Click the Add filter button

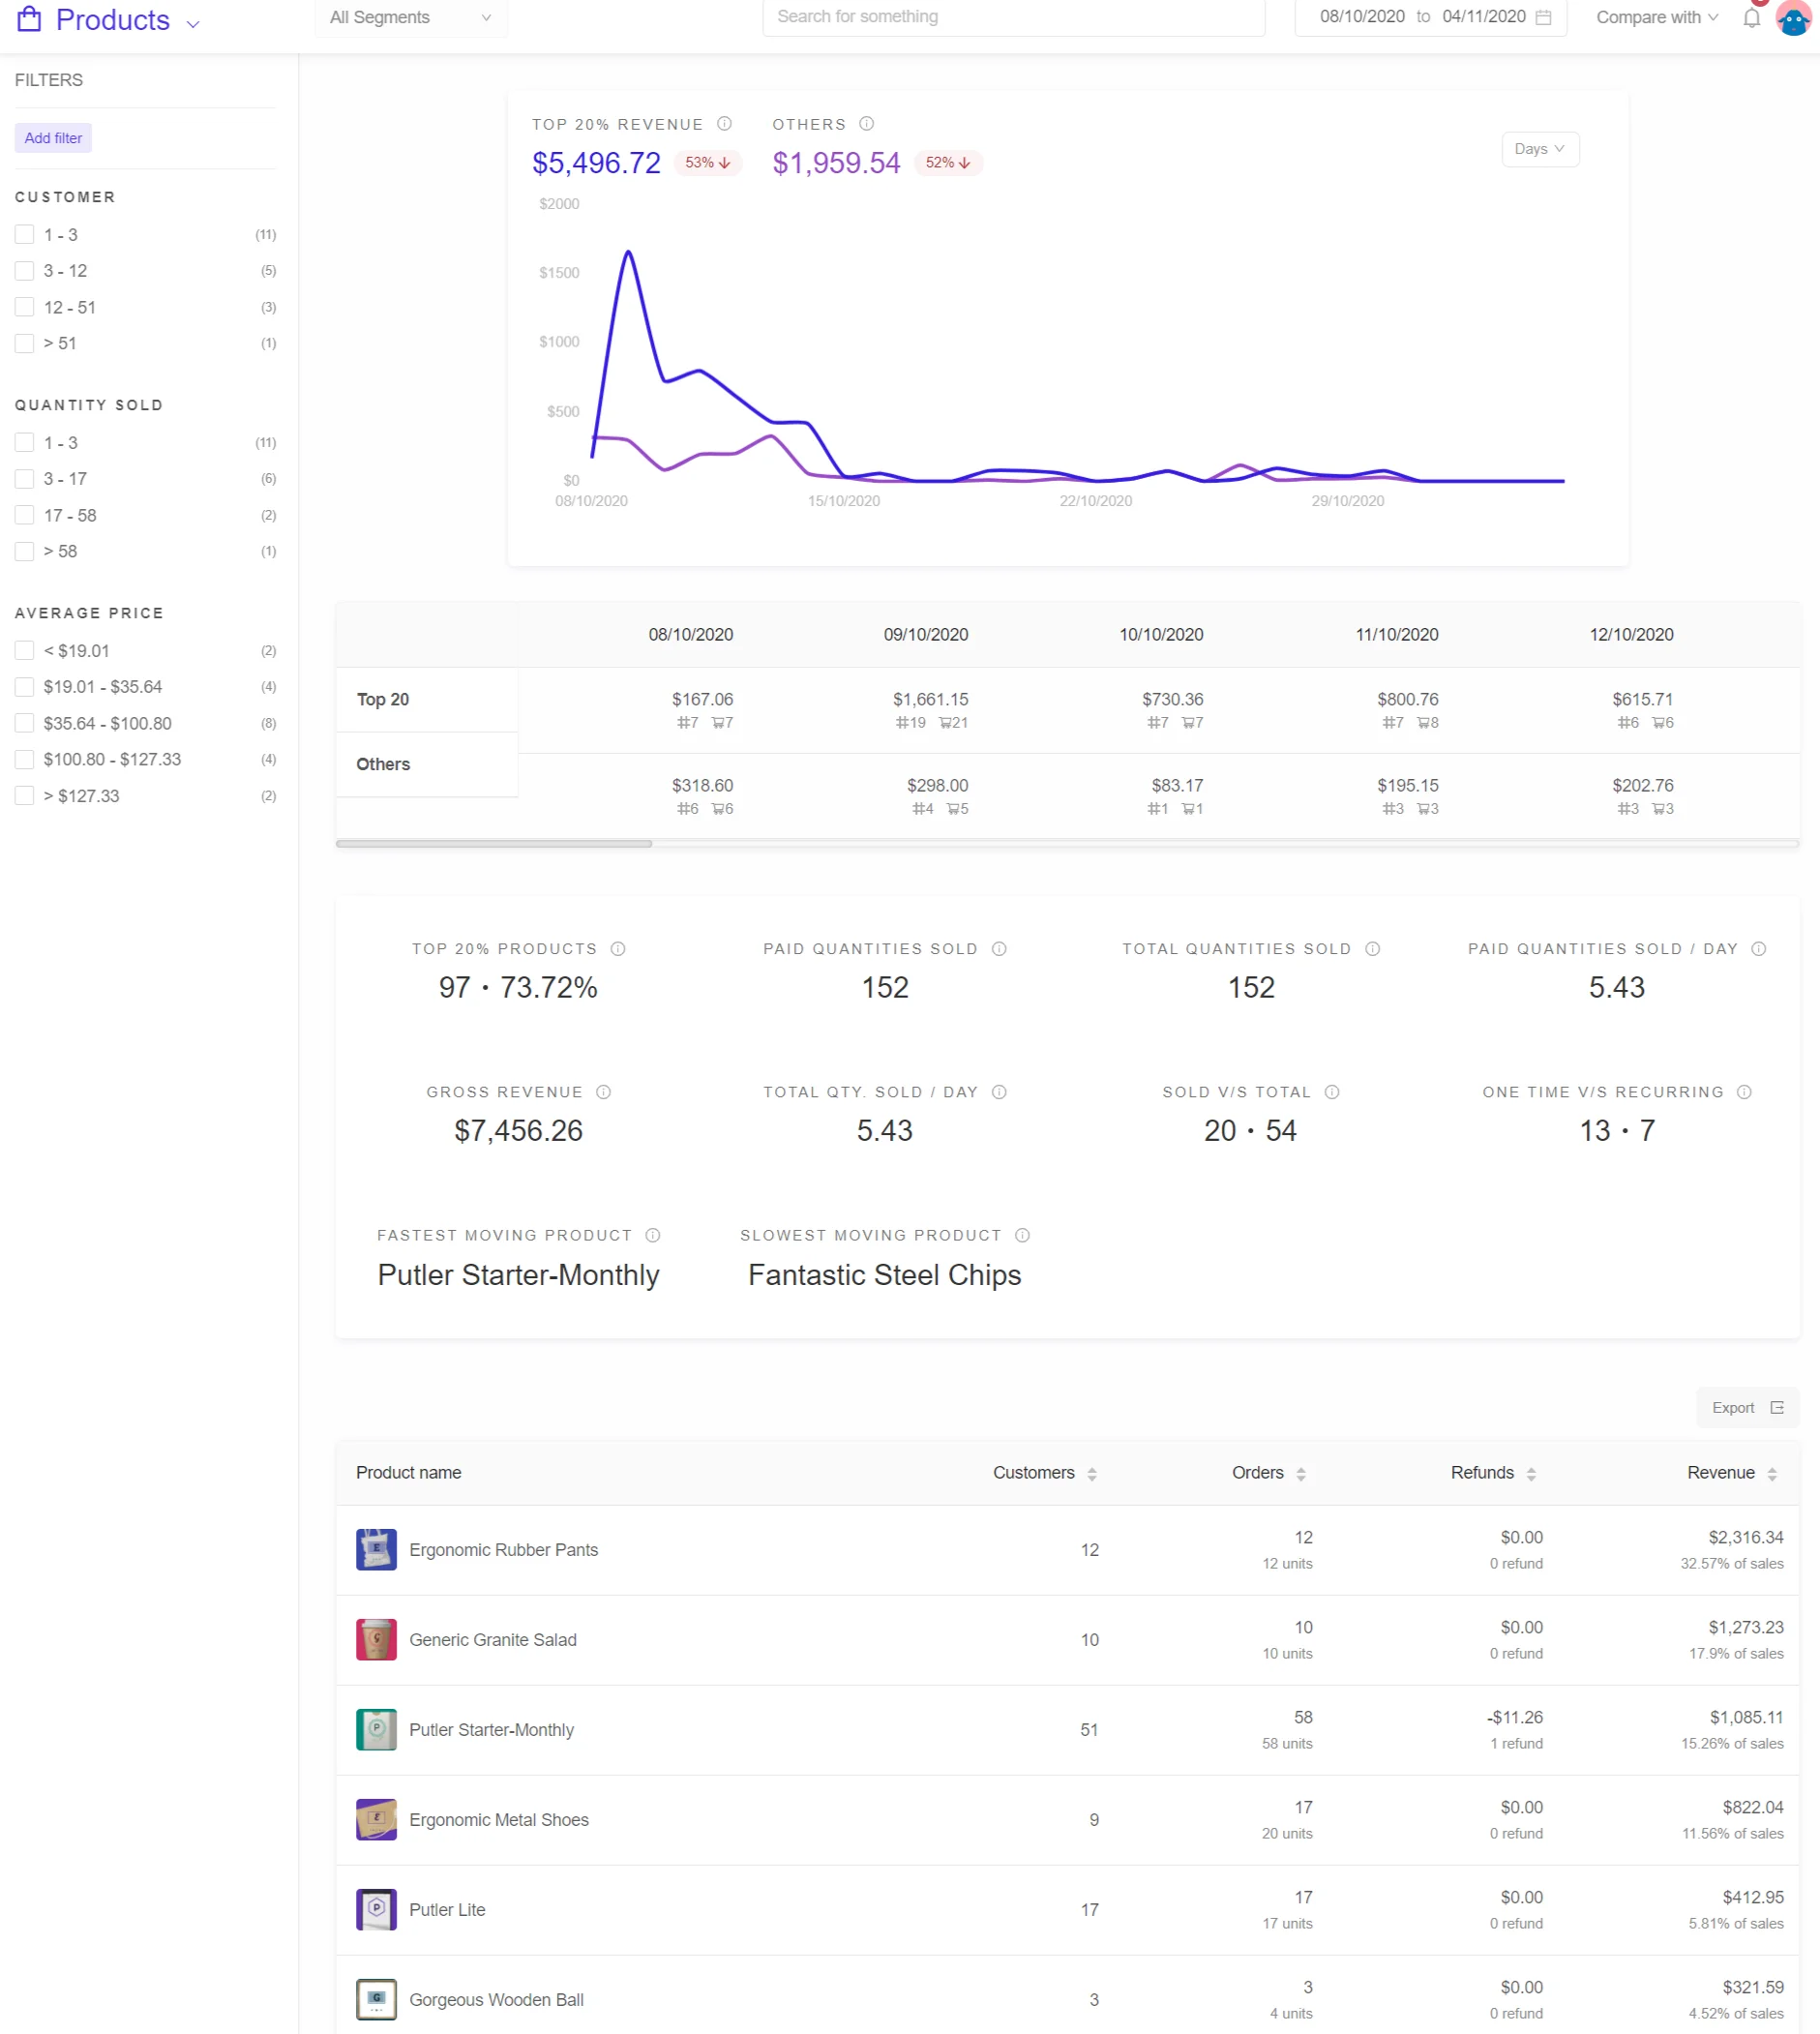pyautogui.click(x=53, y=138)
